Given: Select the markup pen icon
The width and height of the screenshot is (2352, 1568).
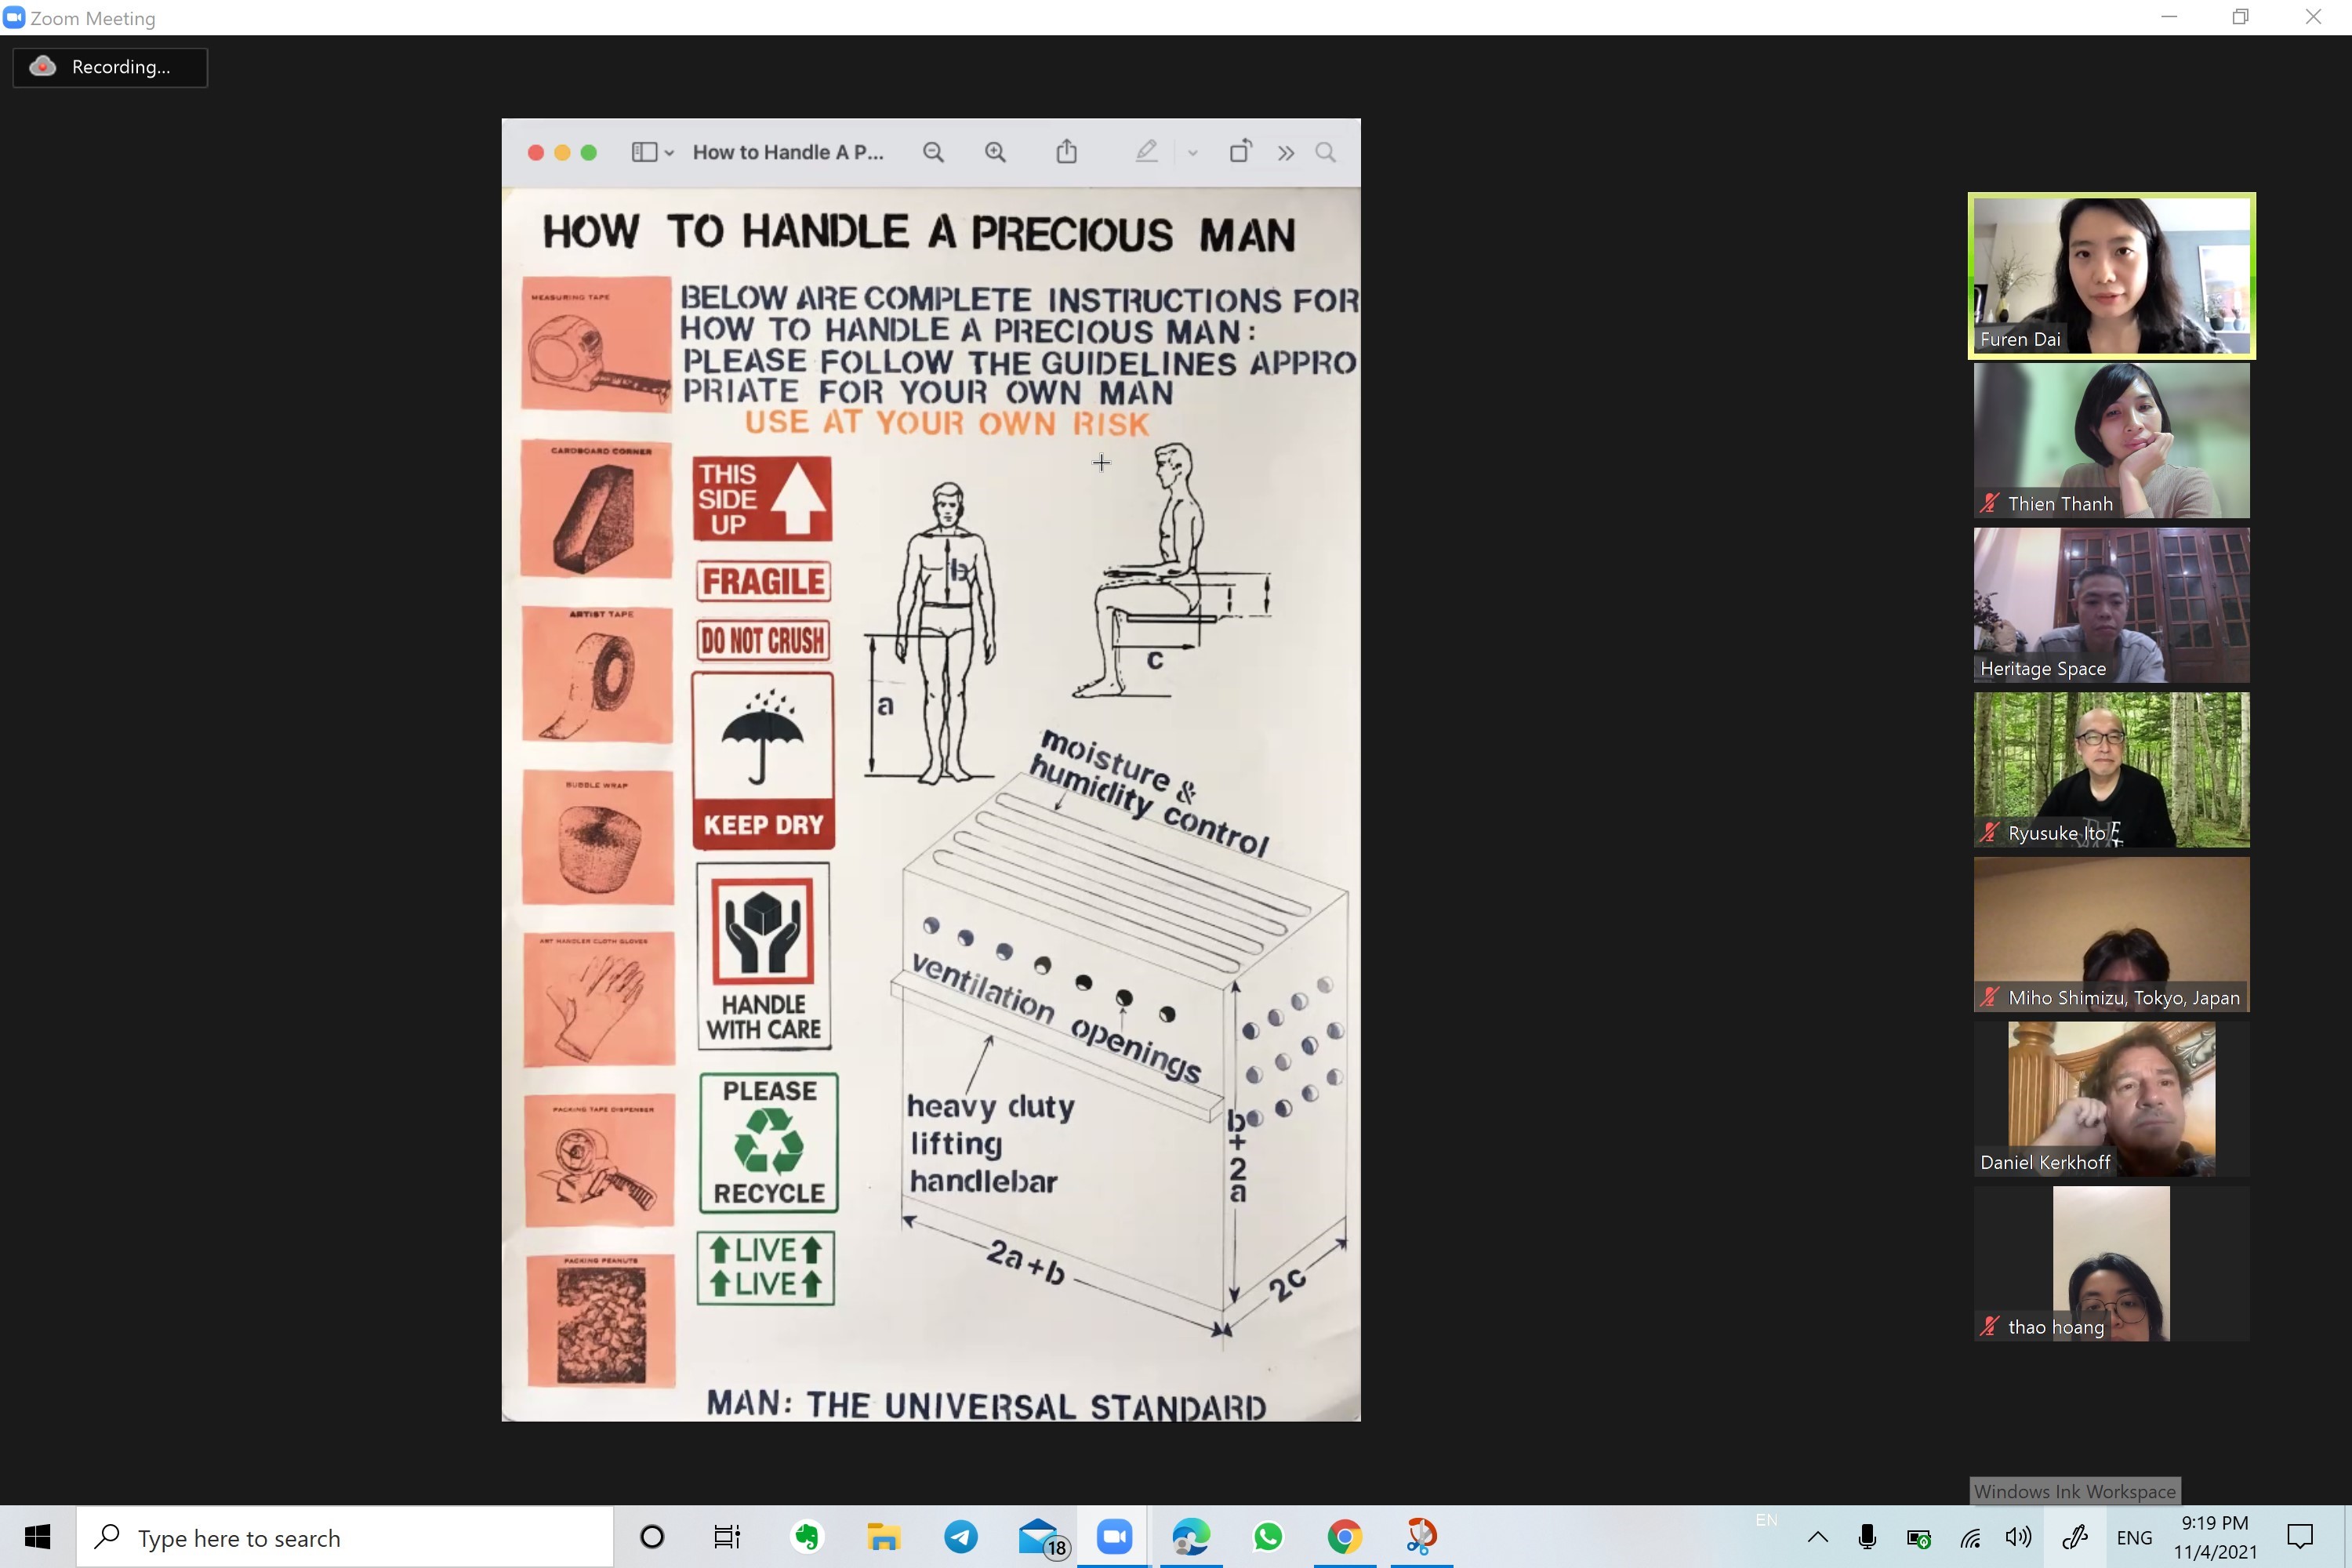Looking at the screenshot, I should 1146,152.
